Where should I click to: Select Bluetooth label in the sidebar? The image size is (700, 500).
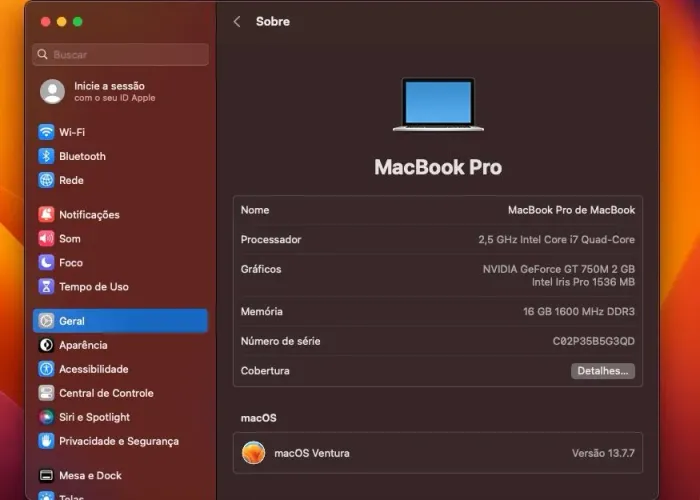point(83,156)
